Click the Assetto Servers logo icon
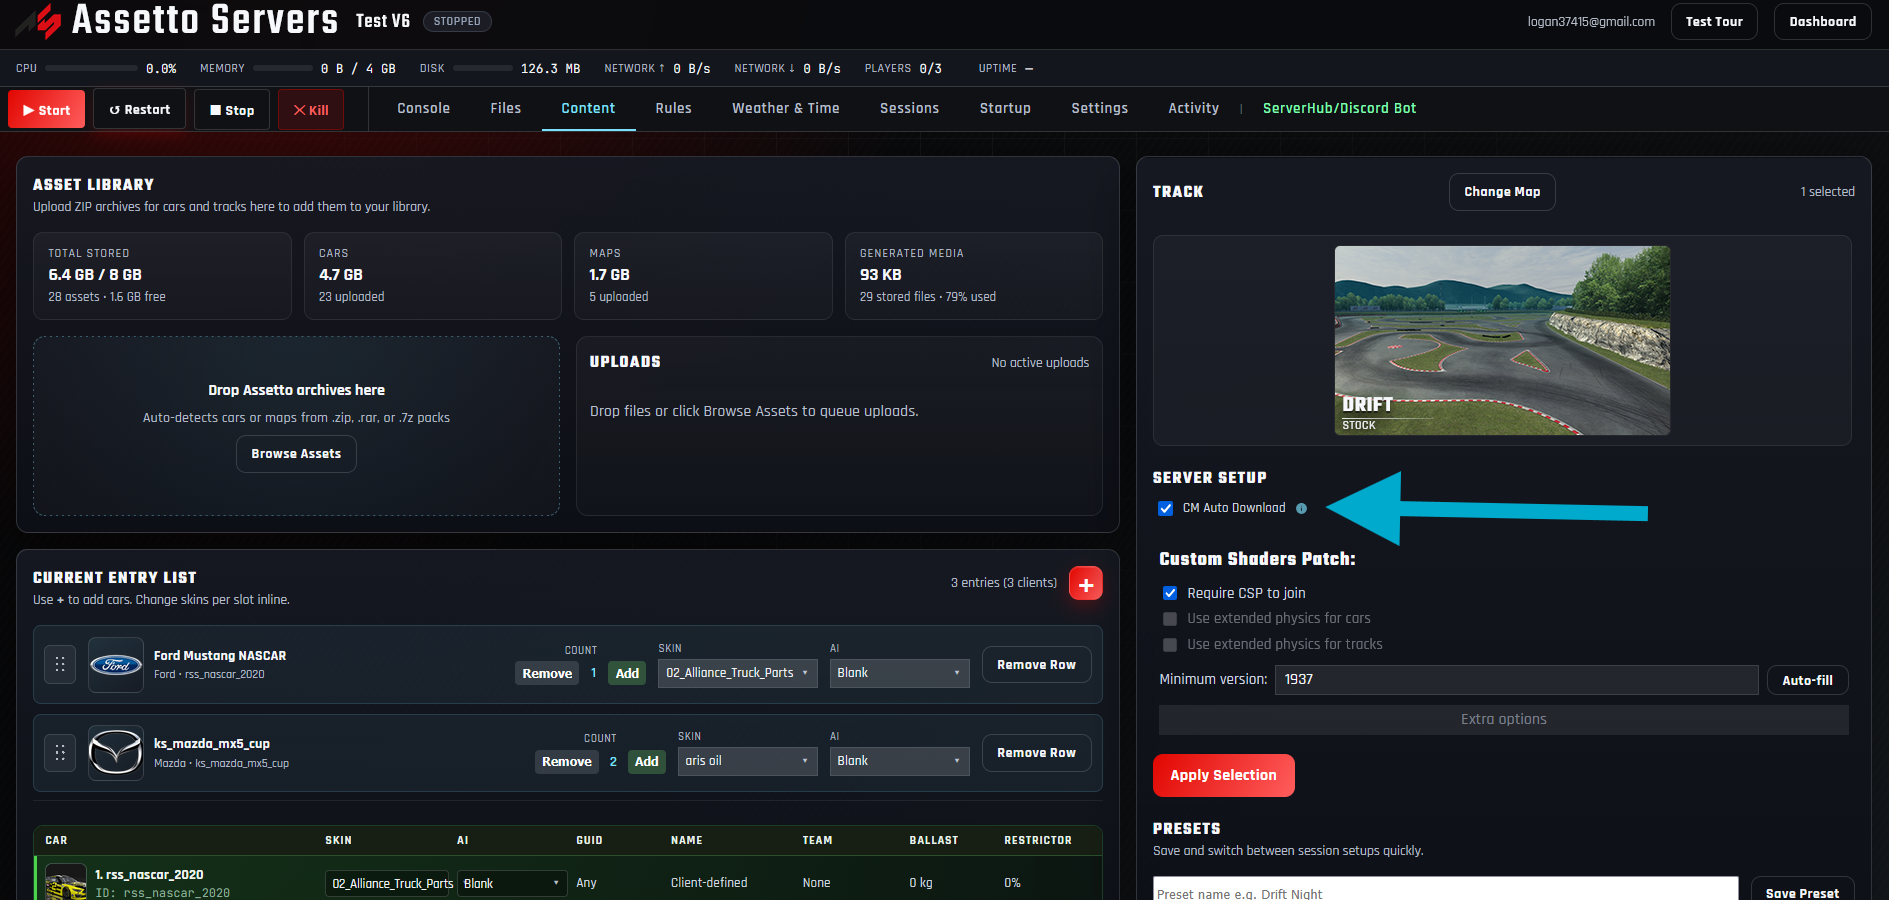The height and width of the screenshot is (900, 1889). [x=40, y=20]
